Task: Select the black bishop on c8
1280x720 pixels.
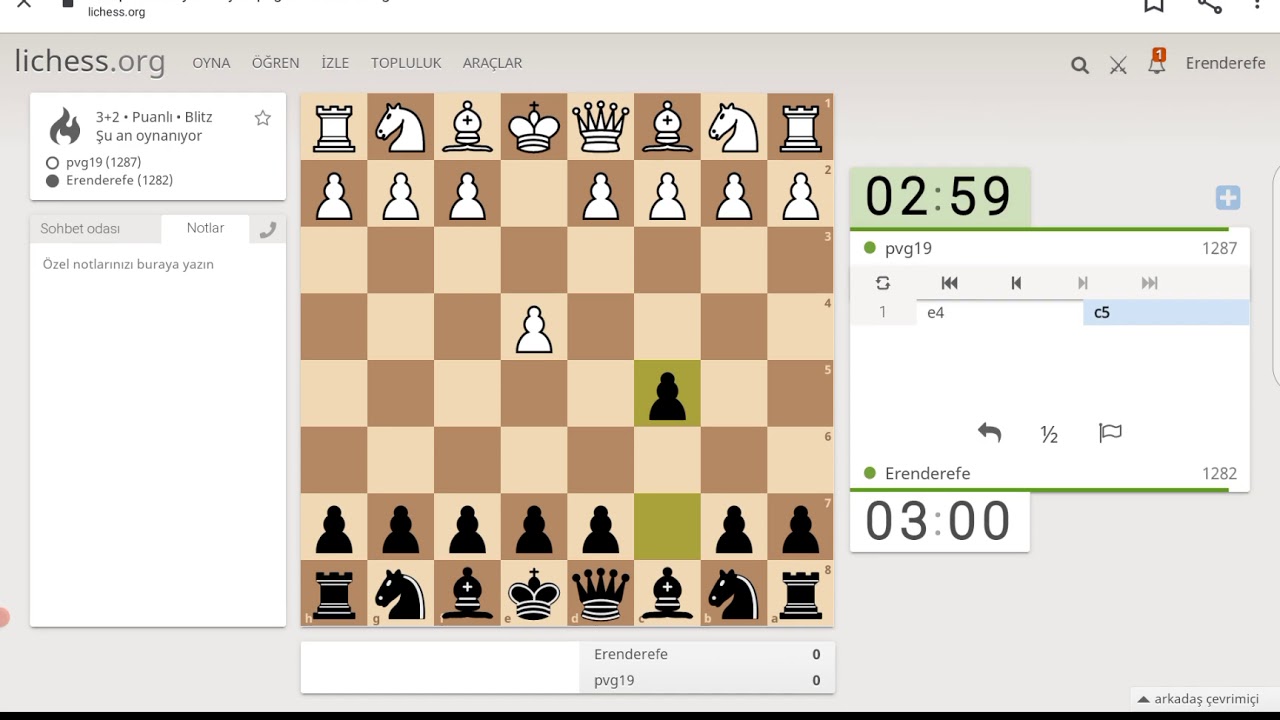Action: click(667, 593)
